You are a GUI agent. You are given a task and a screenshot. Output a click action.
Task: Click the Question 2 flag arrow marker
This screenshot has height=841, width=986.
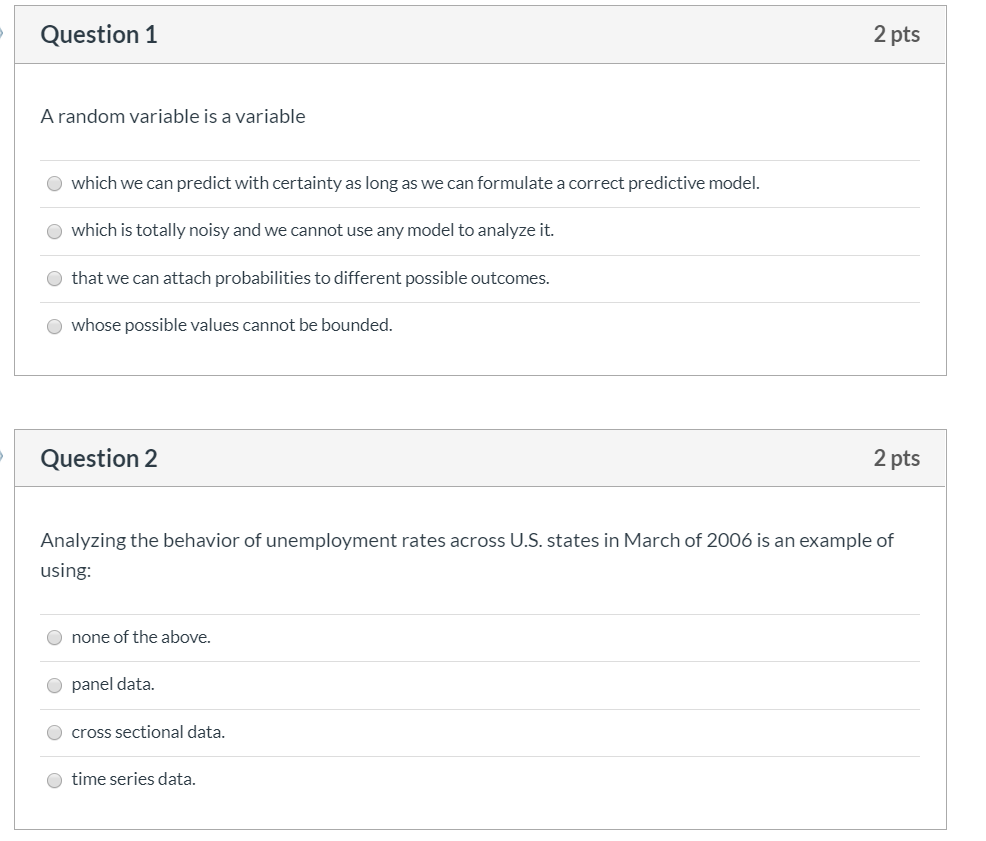[2, 457]
